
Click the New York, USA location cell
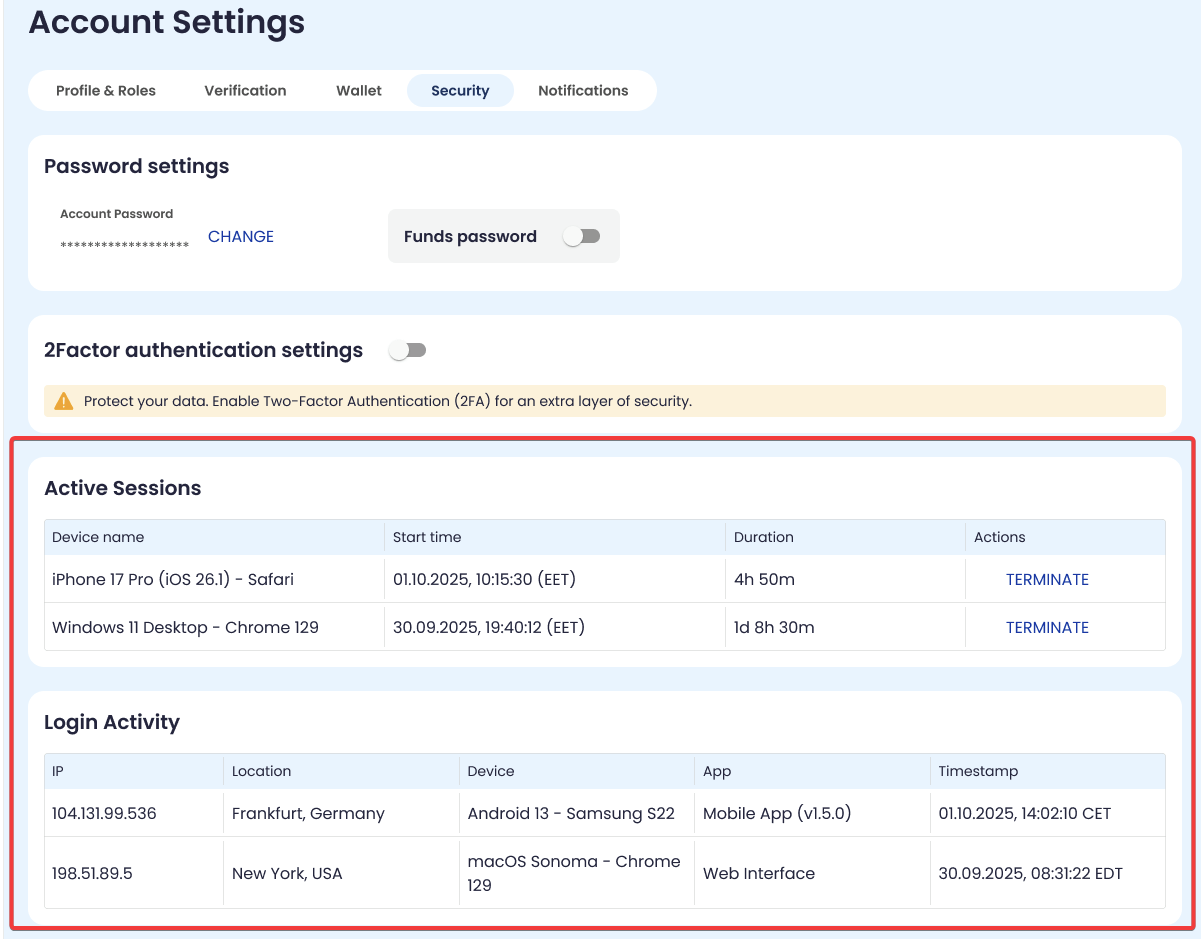coord(287,873)
